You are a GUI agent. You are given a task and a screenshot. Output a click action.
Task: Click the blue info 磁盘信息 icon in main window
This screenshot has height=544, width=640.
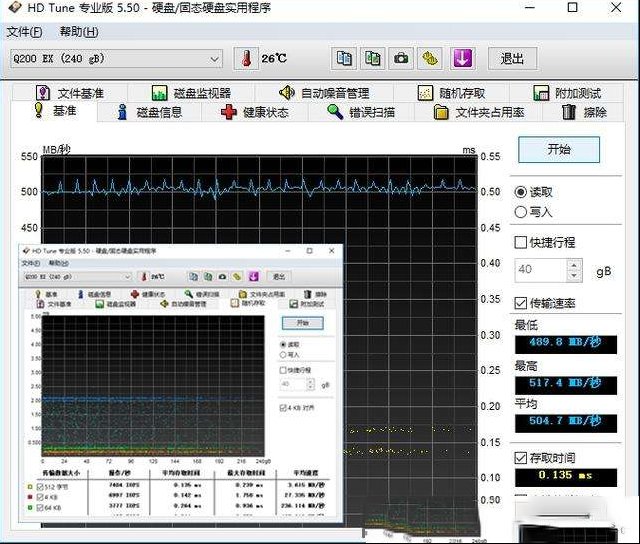(x=122, y=112)
